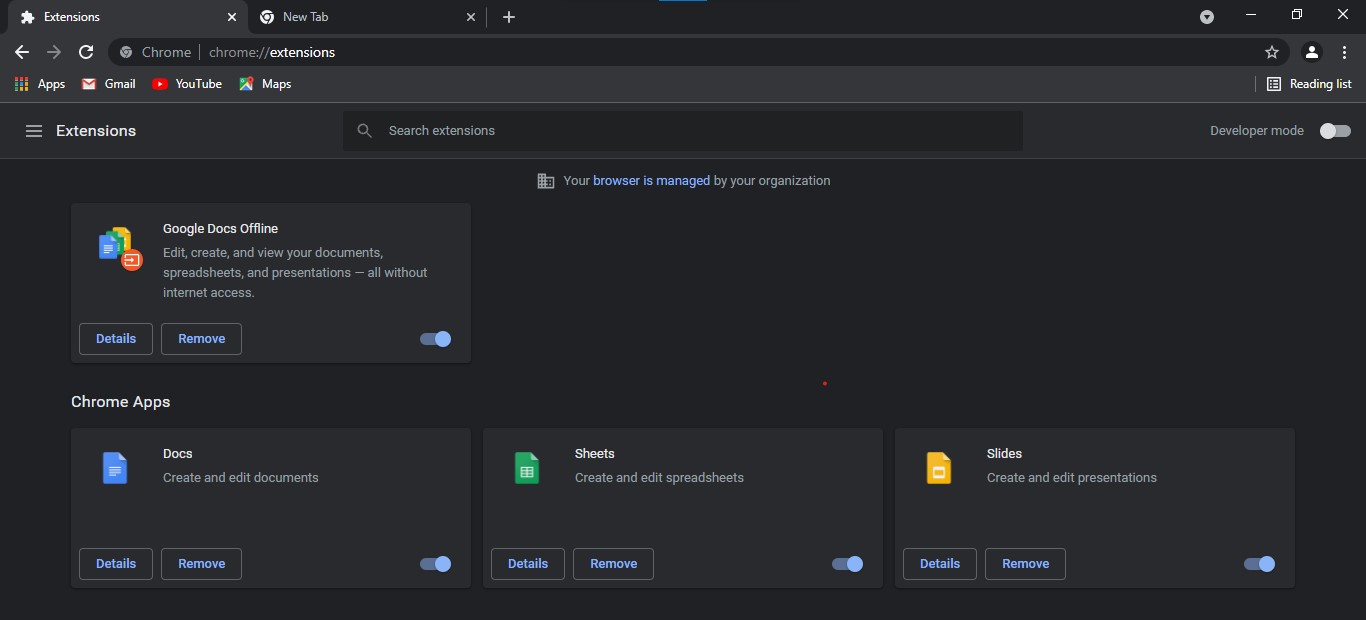The width and height of the screenshot is (1366, 620).
Task: Toggle off the Slides app
Action: pos(1260,564)
